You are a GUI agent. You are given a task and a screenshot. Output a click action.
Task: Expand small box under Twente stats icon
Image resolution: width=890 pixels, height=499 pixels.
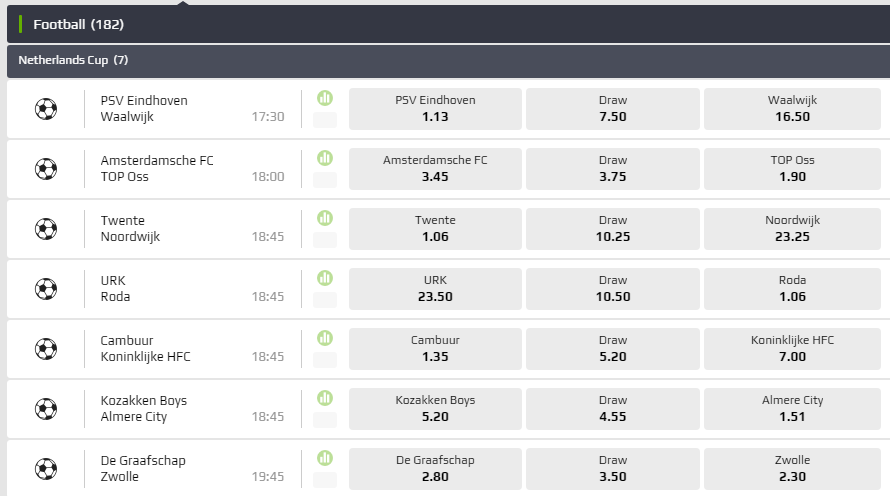tap(325, 240)
